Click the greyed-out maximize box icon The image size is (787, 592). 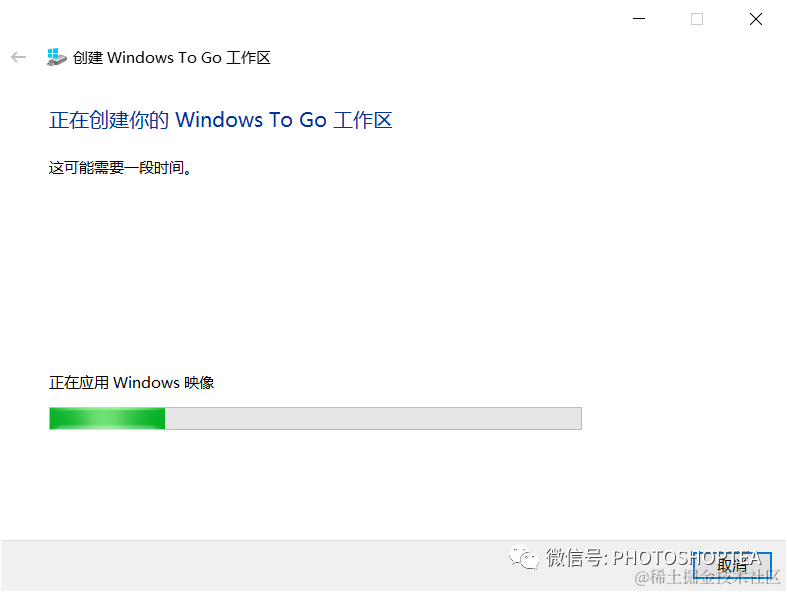(697, 19)
